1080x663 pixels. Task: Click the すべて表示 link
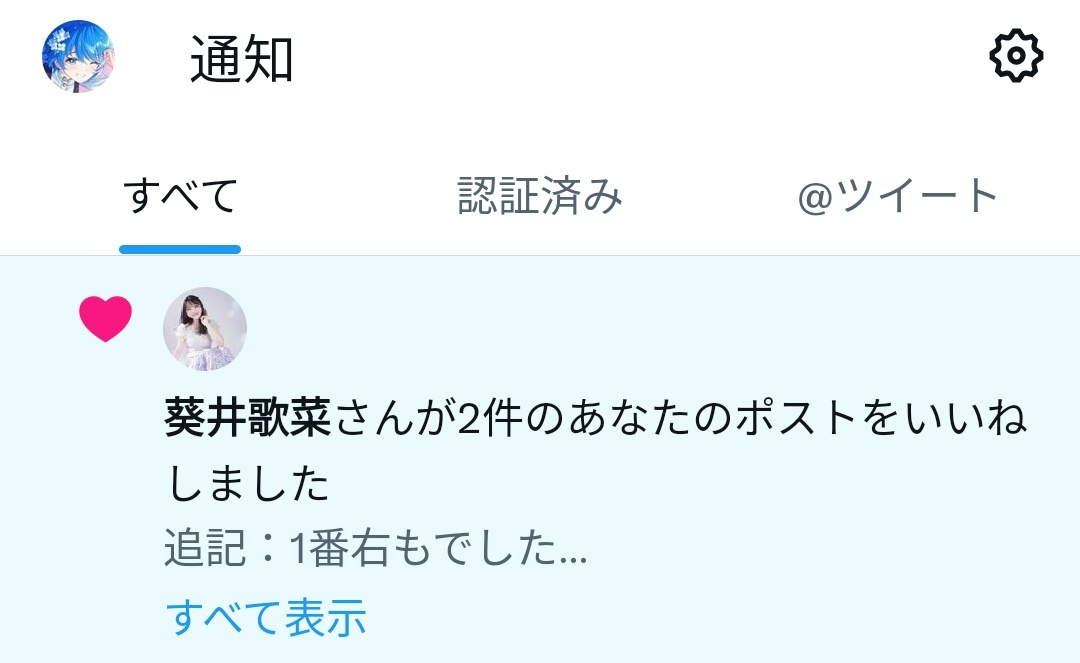(x=266, y=617)
